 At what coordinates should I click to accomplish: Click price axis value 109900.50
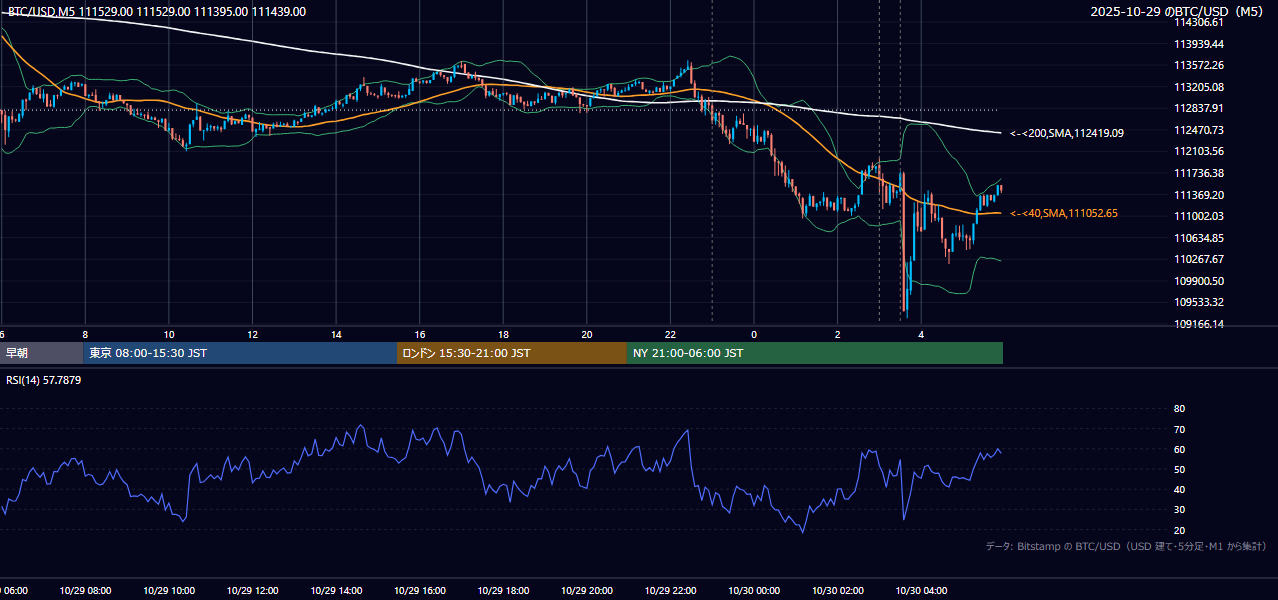(x=1199, y=281)
